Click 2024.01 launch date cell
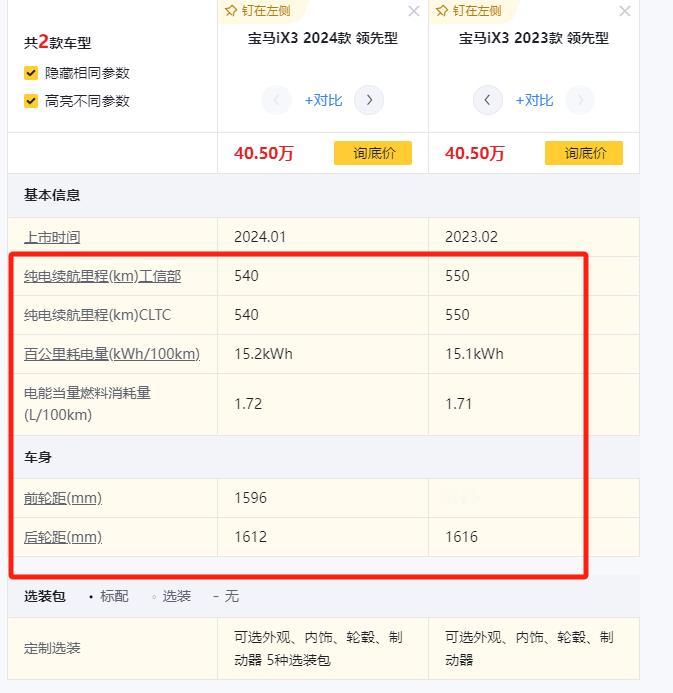 tap(260, 237)
